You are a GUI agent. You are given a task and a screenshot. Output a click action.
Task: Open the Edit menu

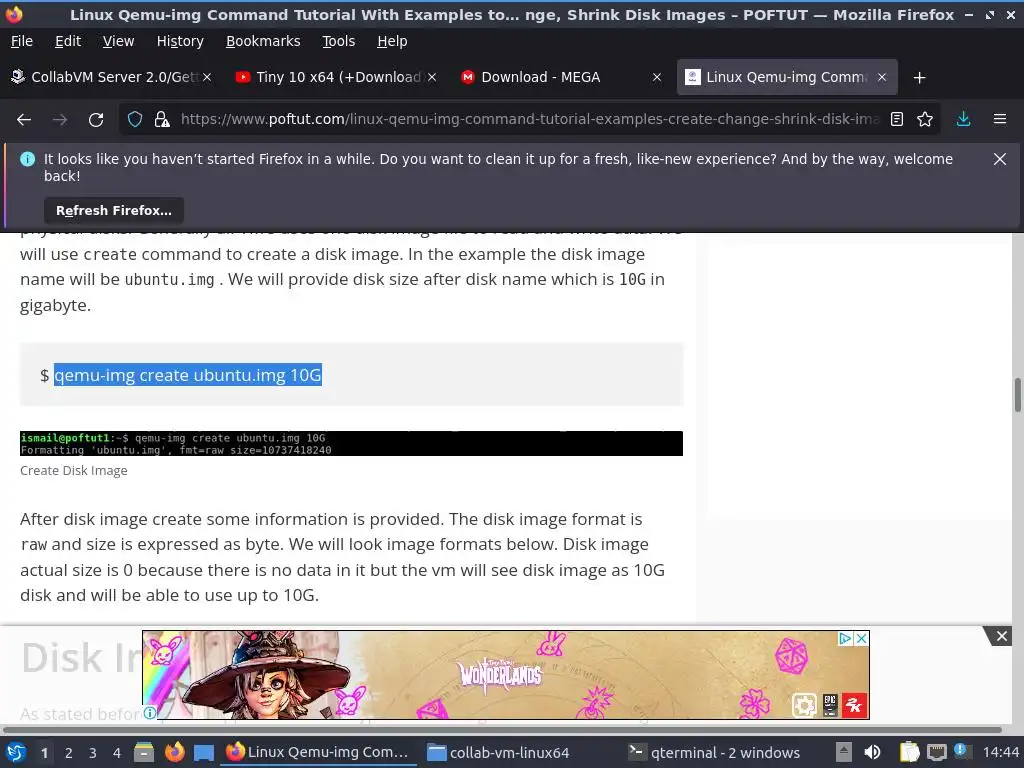(68, 41)
